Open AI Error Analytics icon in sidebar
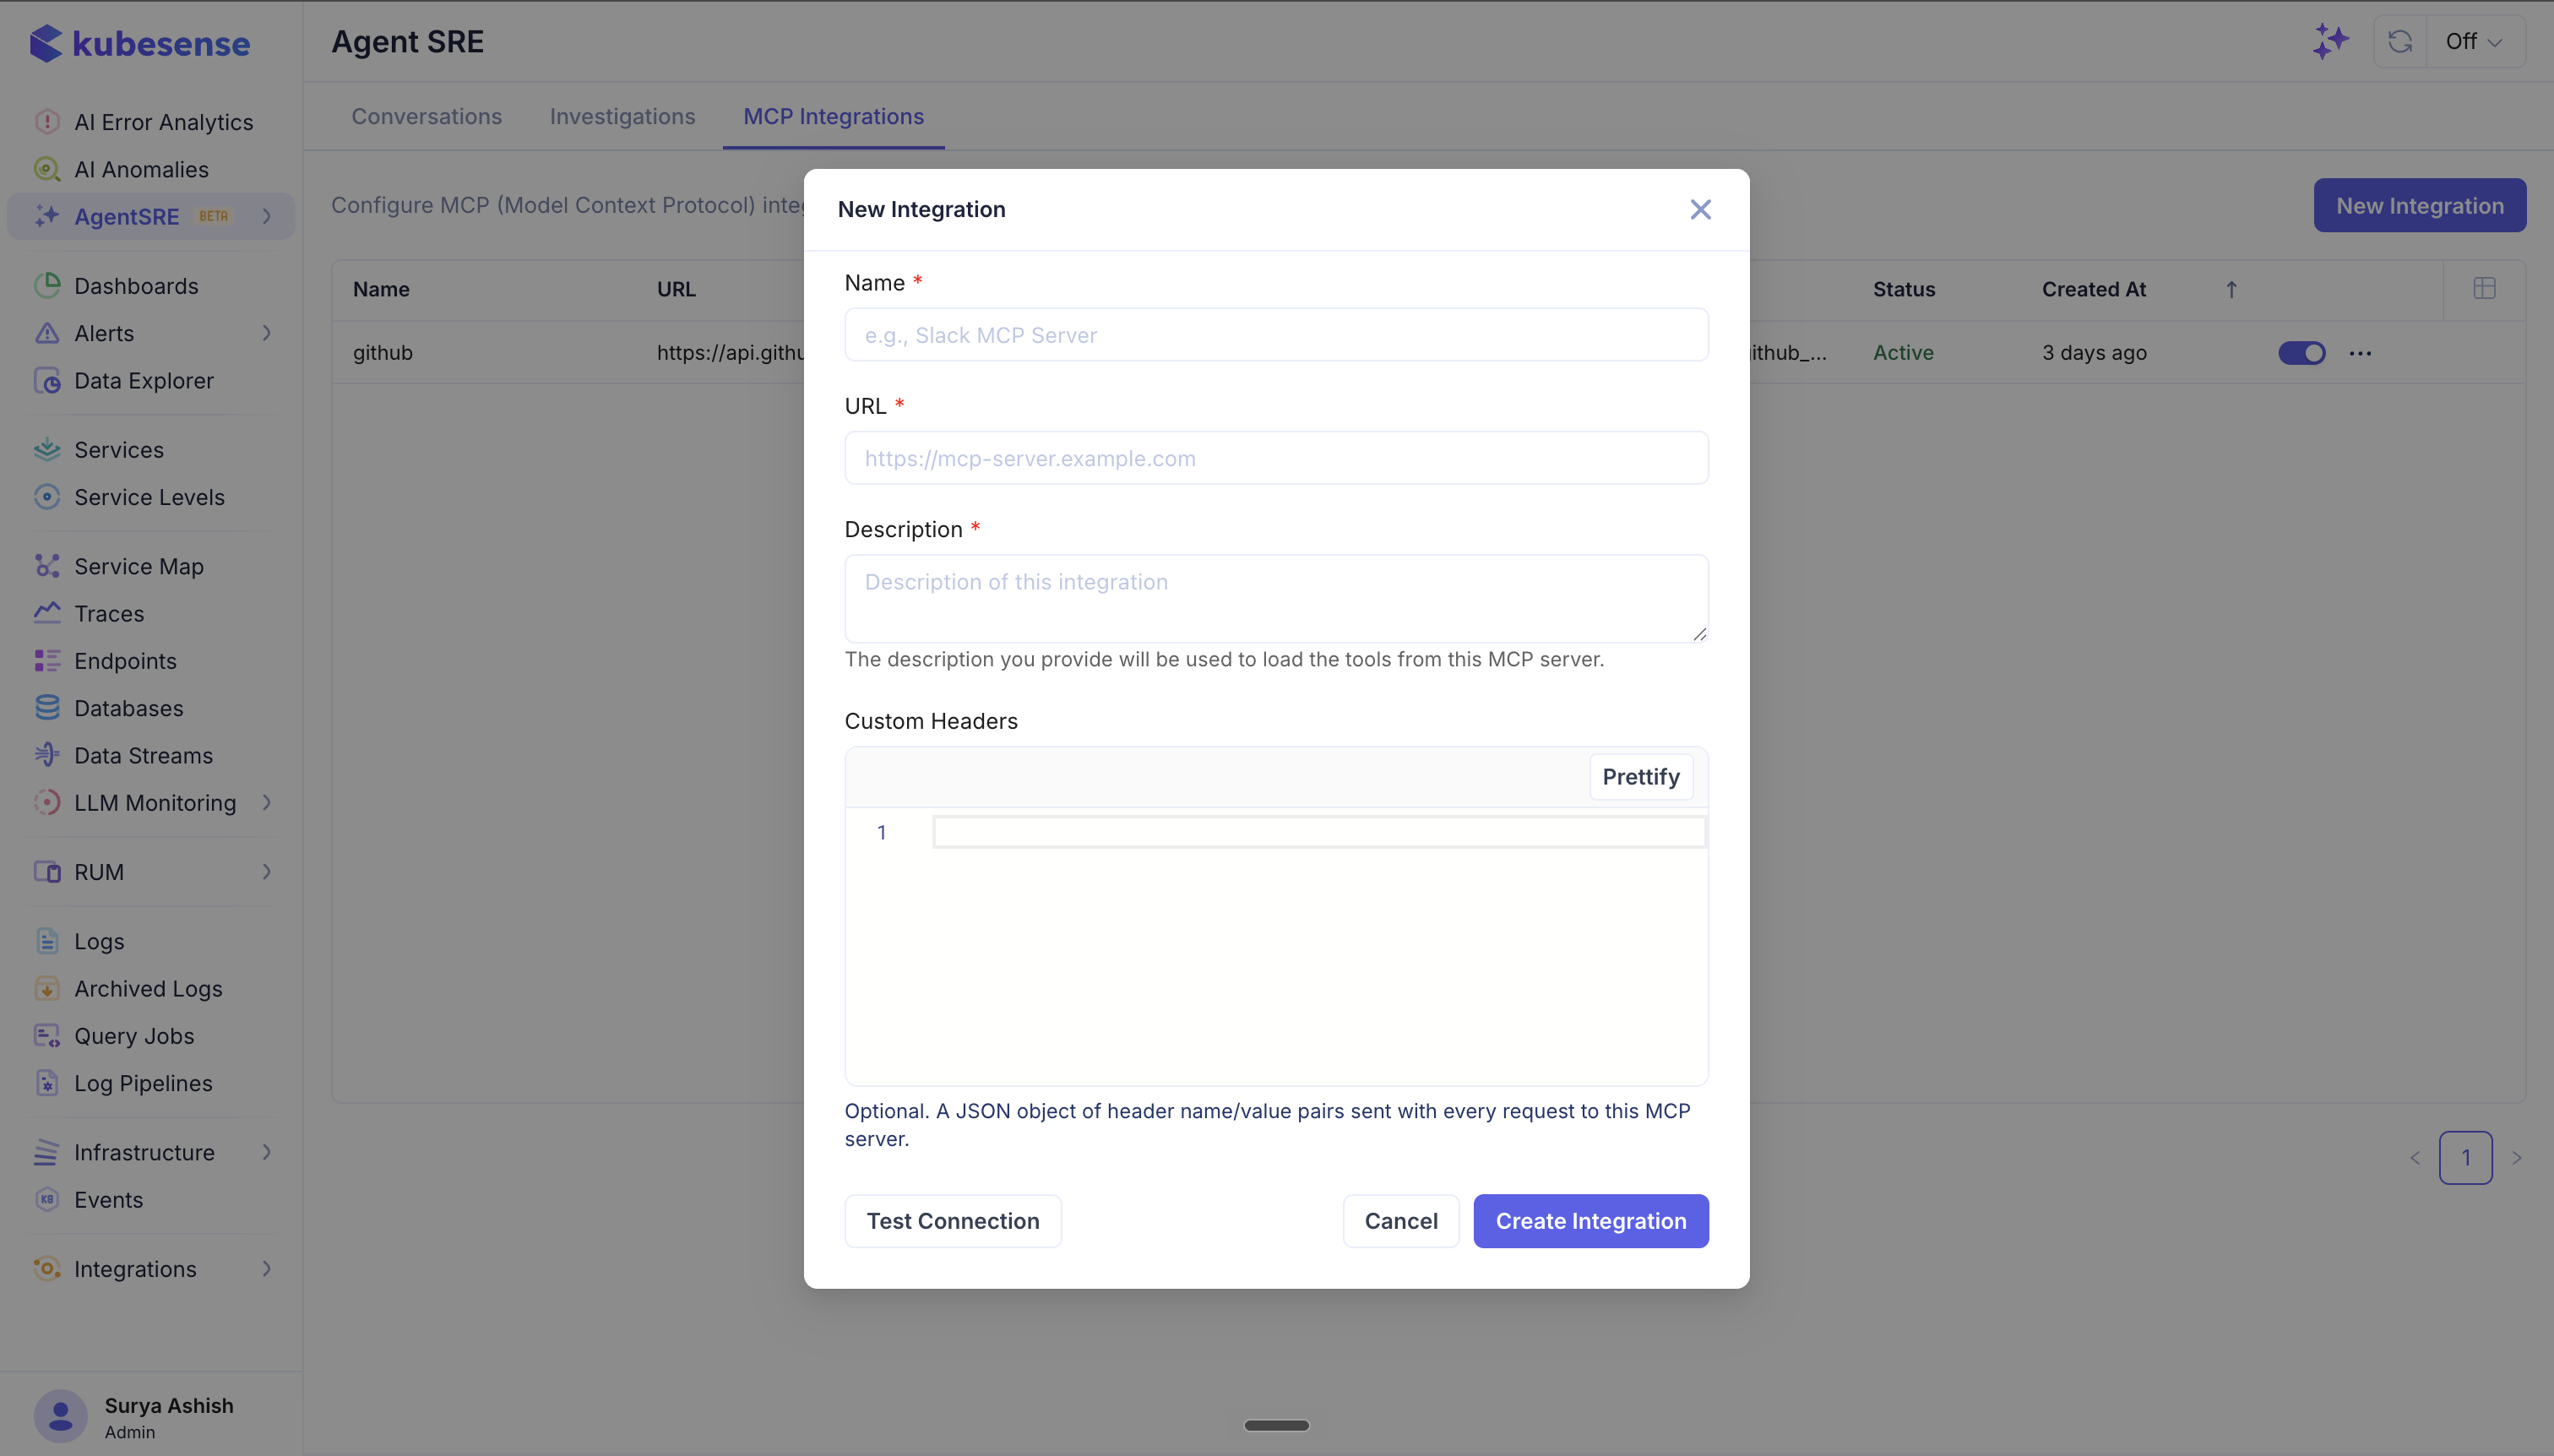 [x=47, y=122]
